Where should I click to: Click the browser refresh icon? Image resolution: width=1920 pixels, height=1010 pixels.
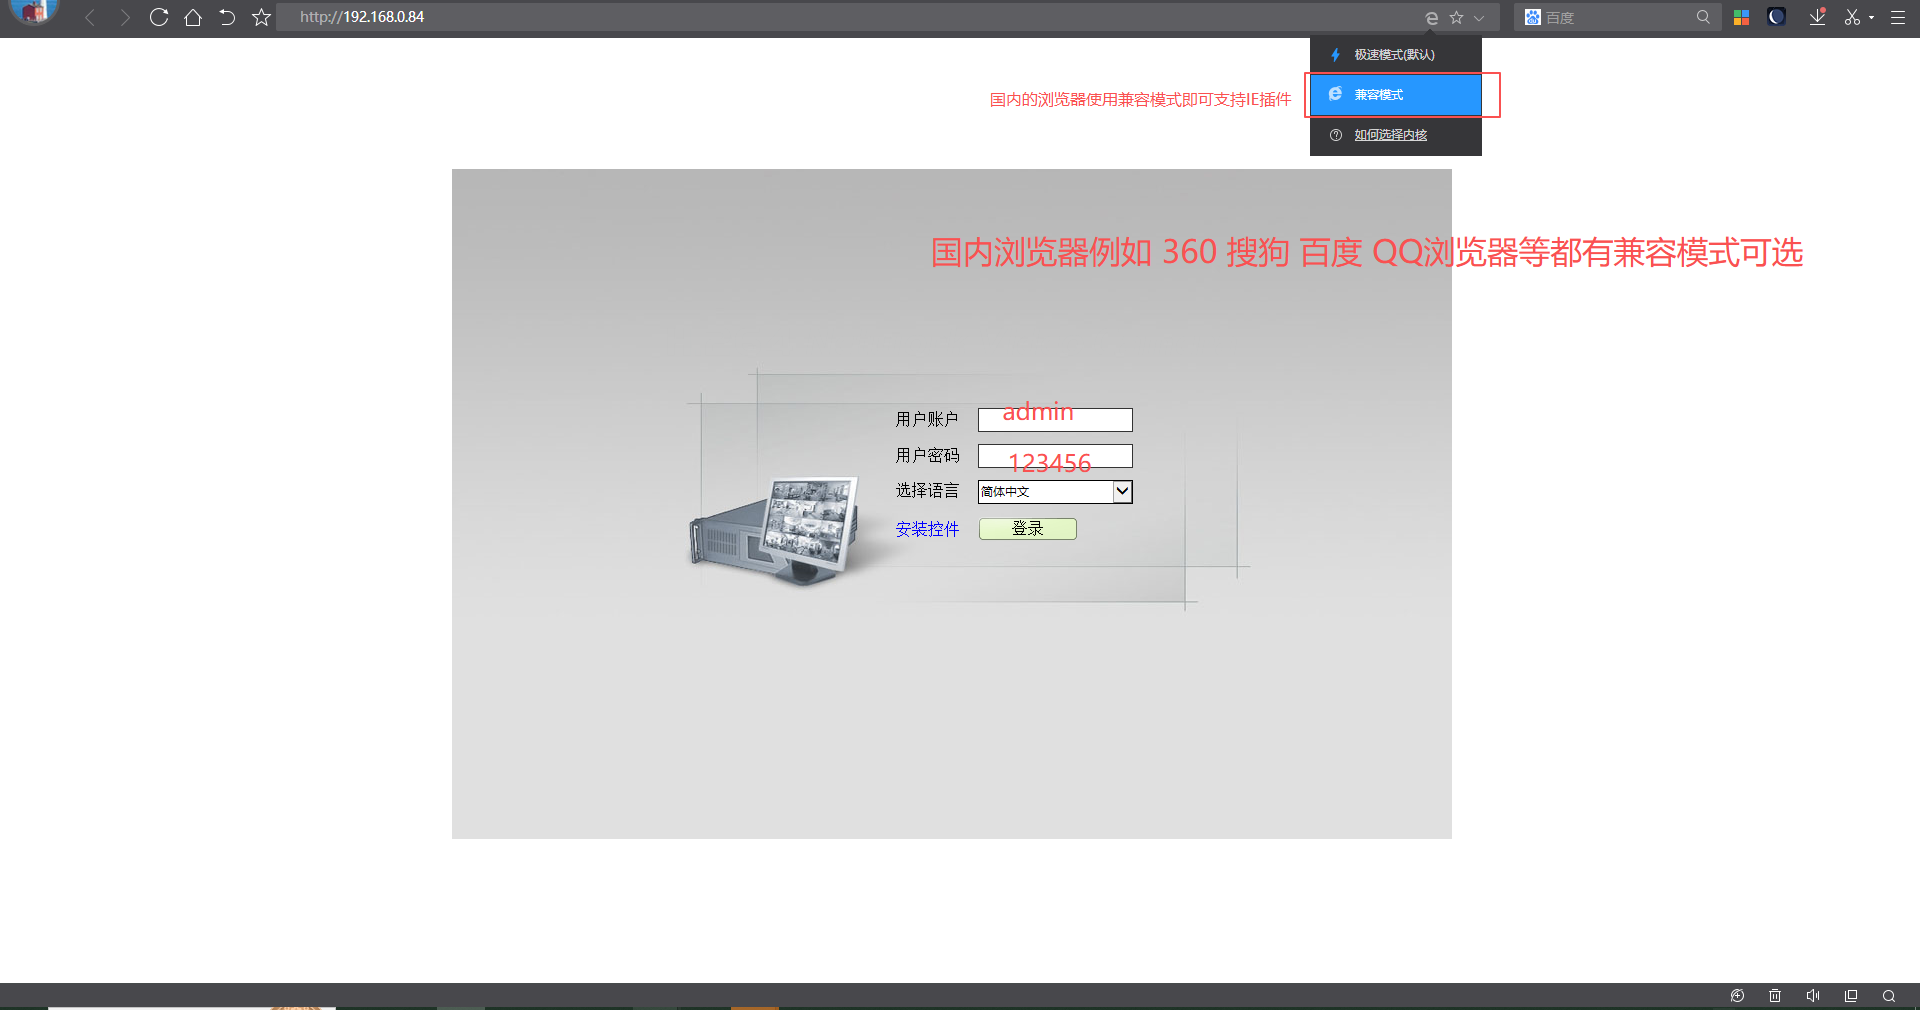158,17
